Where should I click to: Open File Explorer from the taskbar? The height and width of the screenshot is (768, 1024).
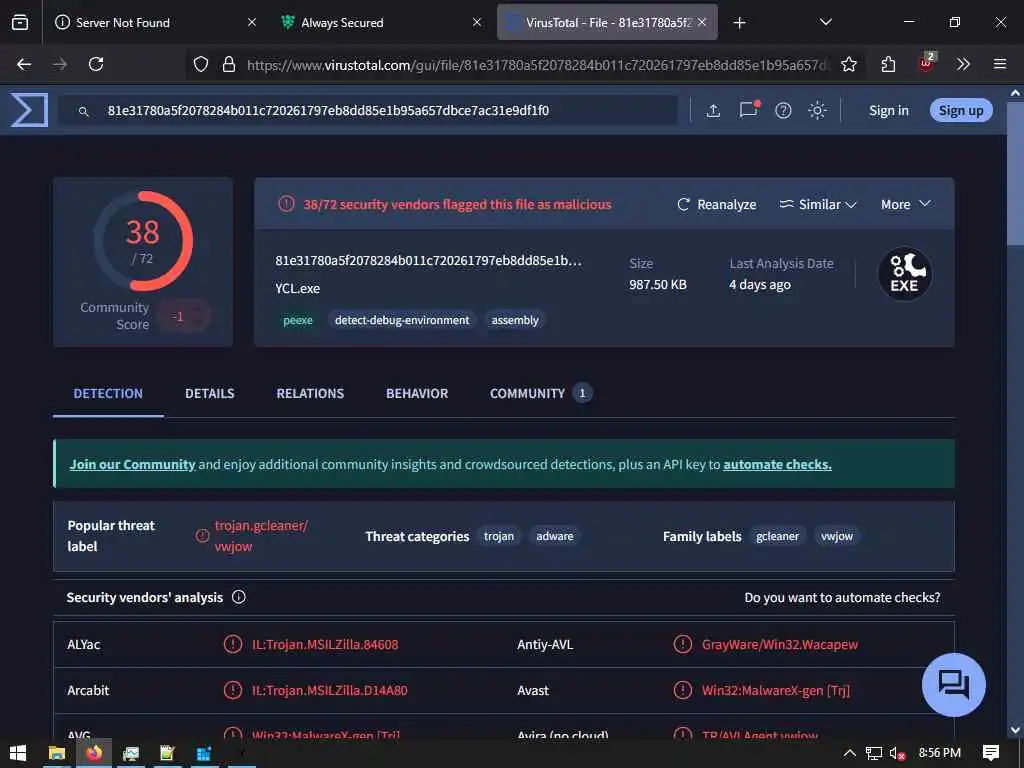[57, 753]
